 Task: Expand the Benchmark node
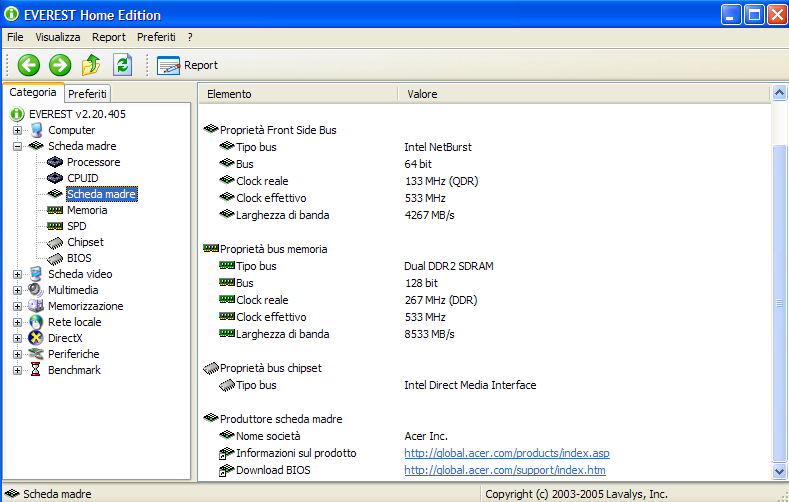[x=17, y=370]
